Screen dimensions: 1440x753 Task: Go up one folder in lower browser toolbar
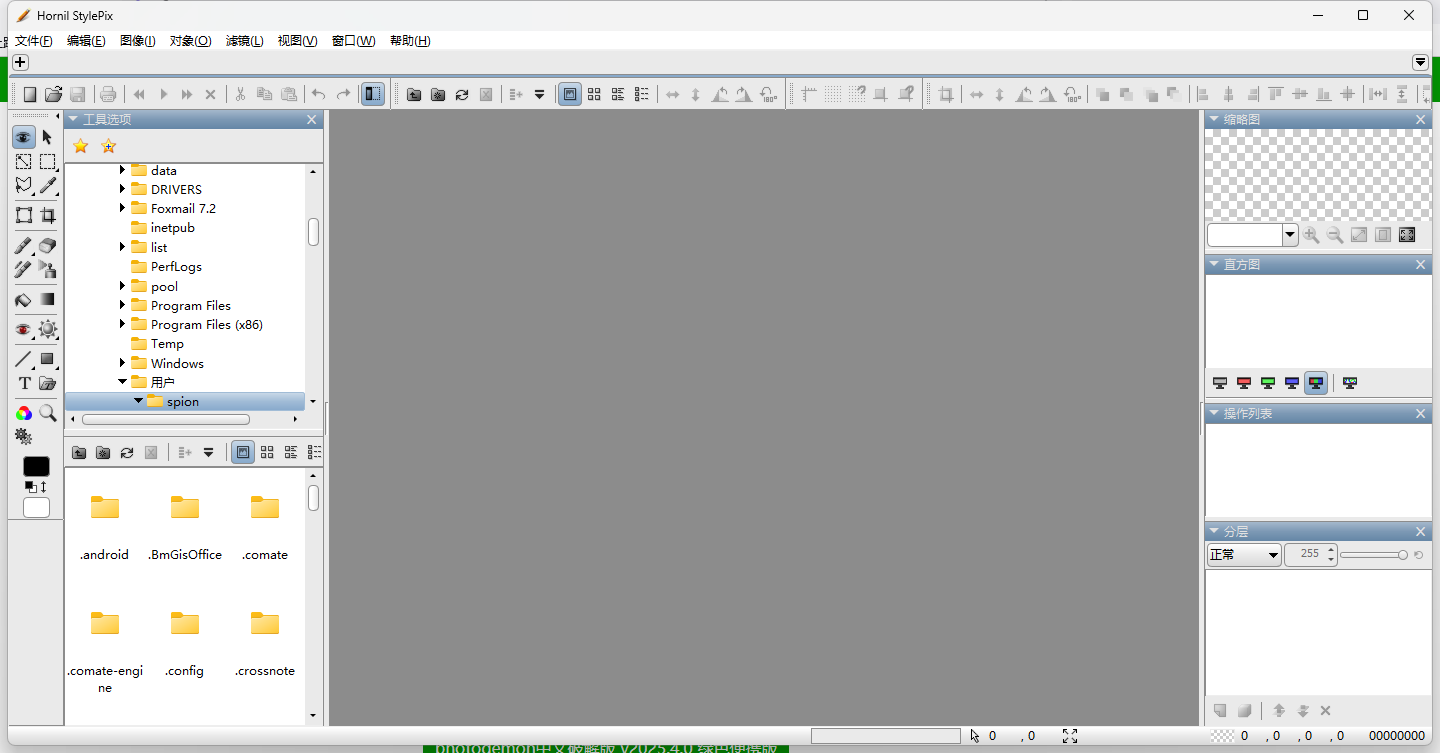[x=79, y=453]
